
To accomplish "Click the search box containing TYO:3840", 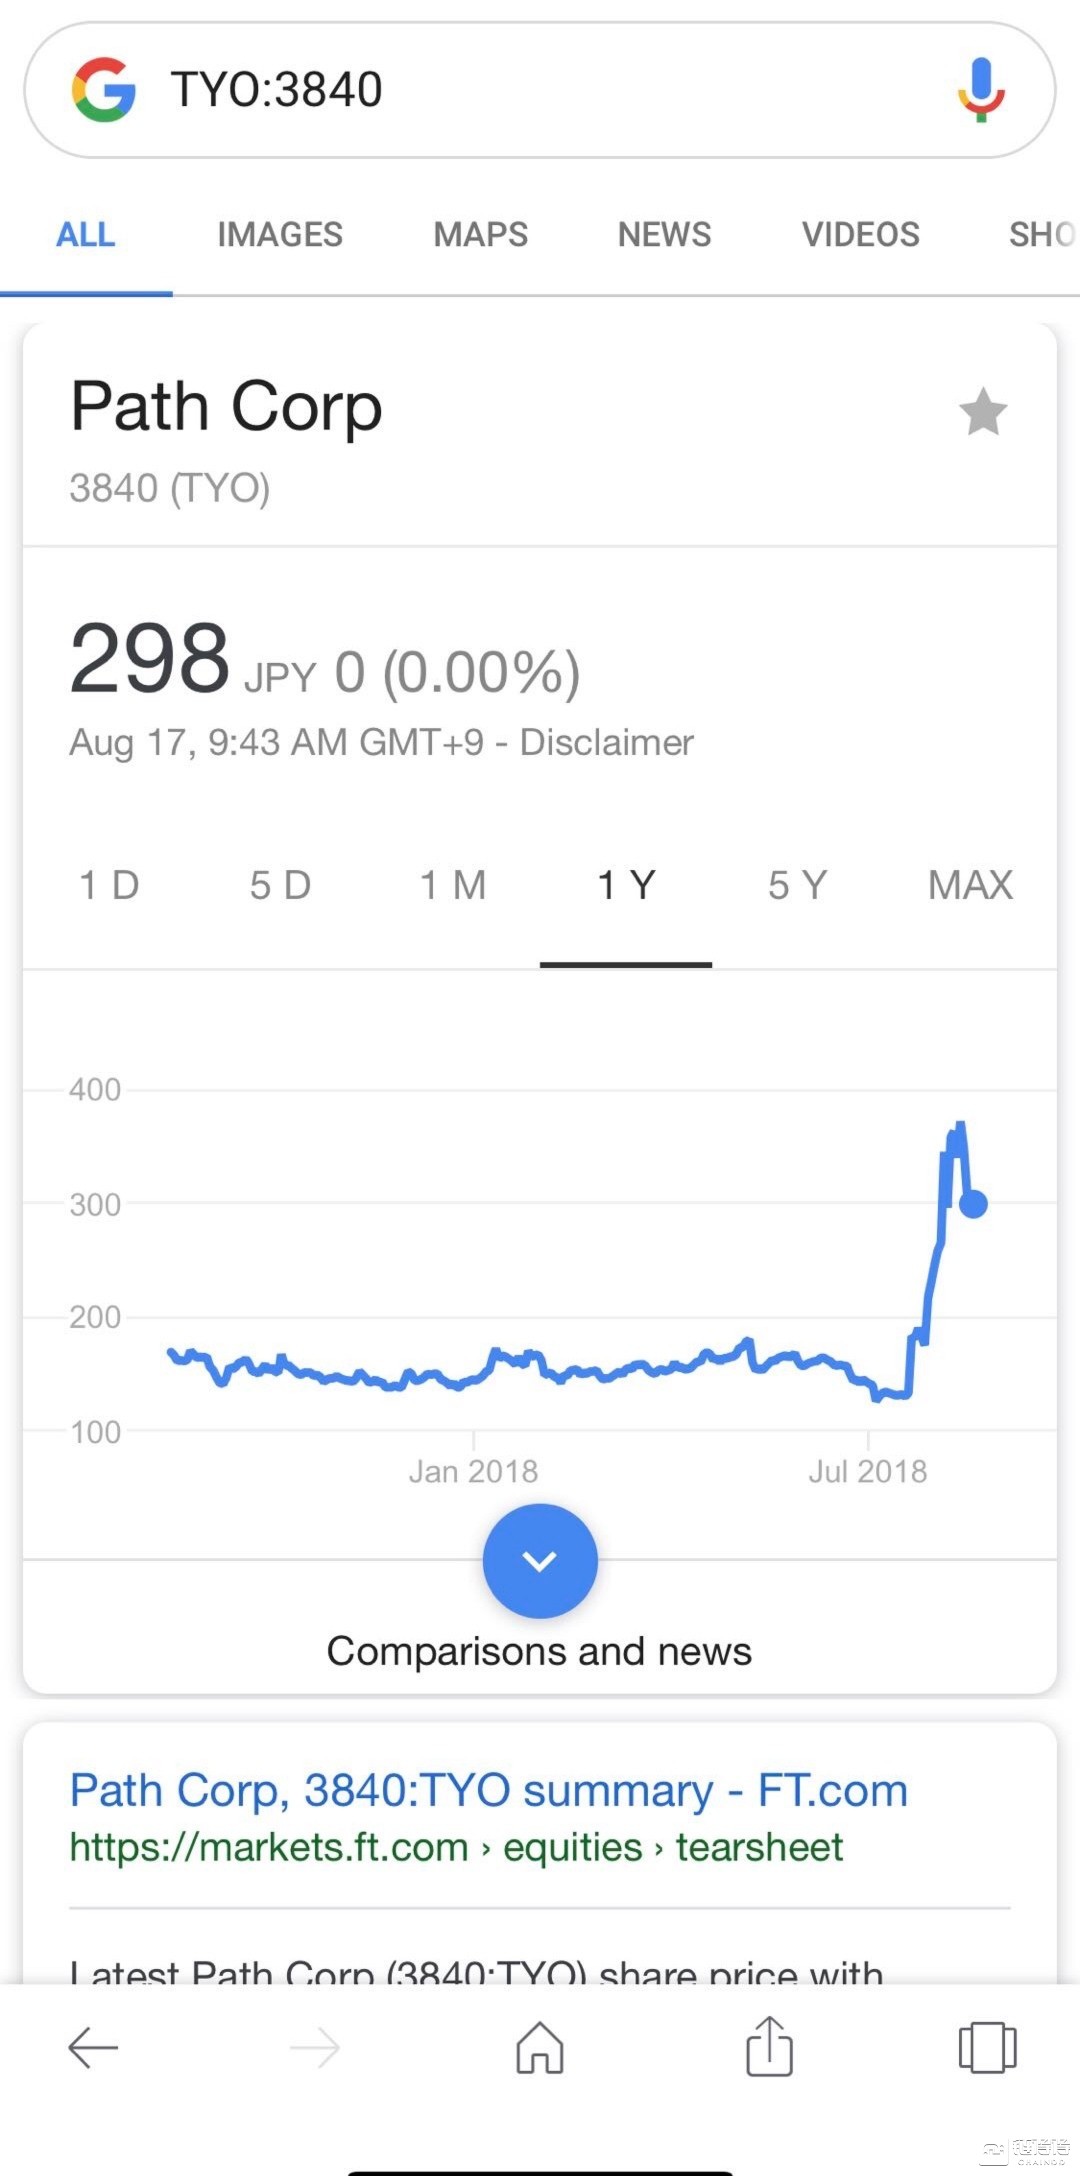I will tap(540, 90).
